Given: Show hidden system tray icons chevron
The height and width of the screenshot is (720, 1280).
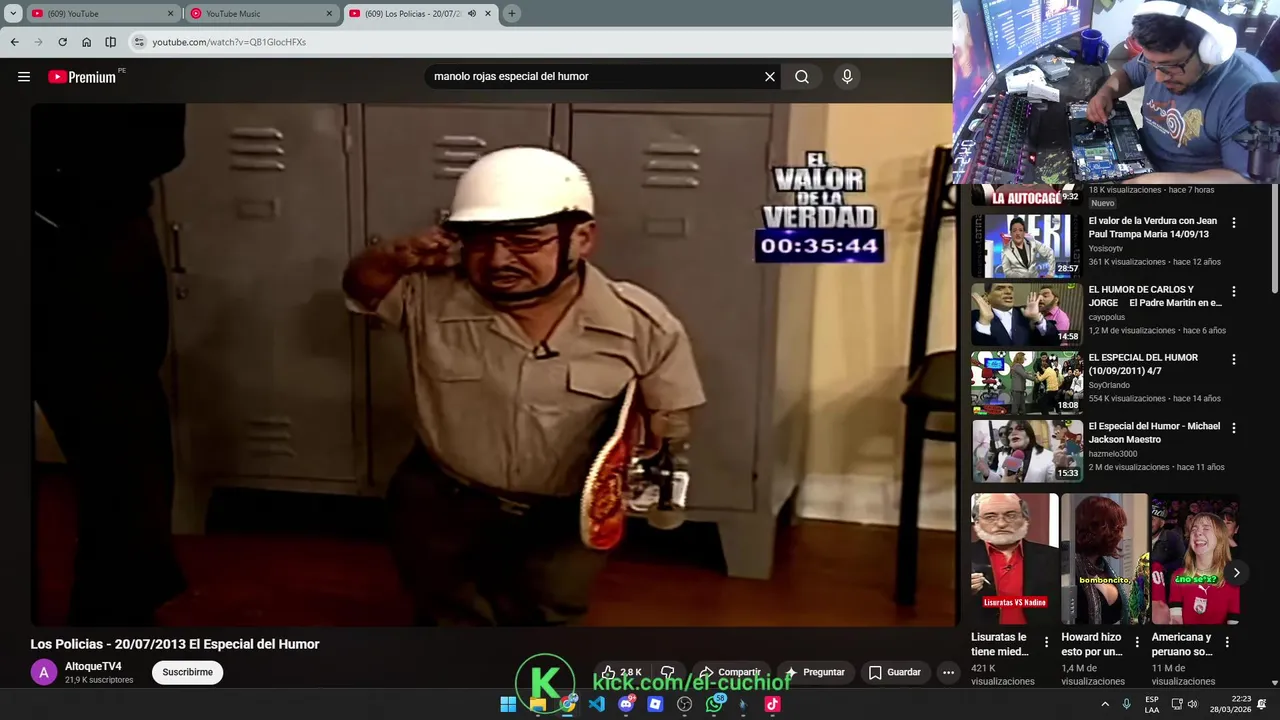Looking at the screenshot, I should point(1105,704).
